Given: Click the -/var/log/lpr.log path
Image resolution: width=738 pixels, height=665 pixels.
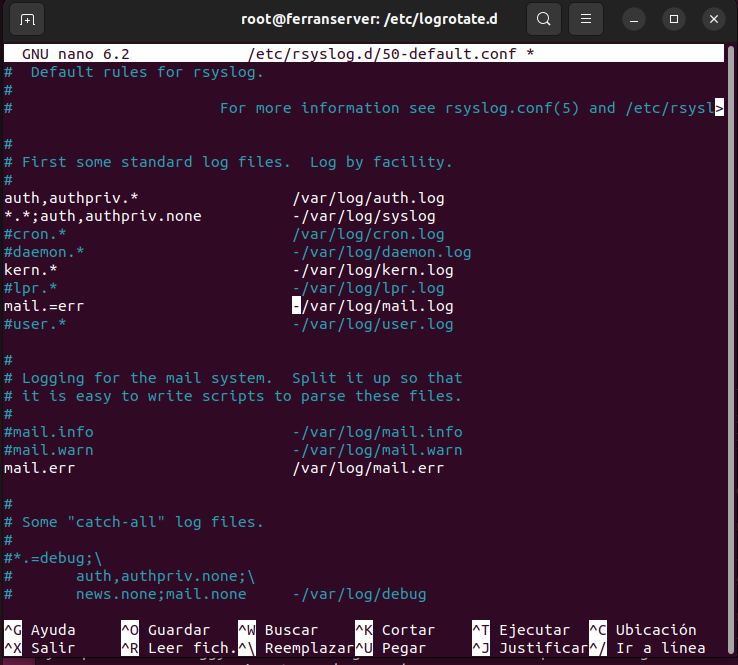Looking at the screenshot, I should pos(369,288).
